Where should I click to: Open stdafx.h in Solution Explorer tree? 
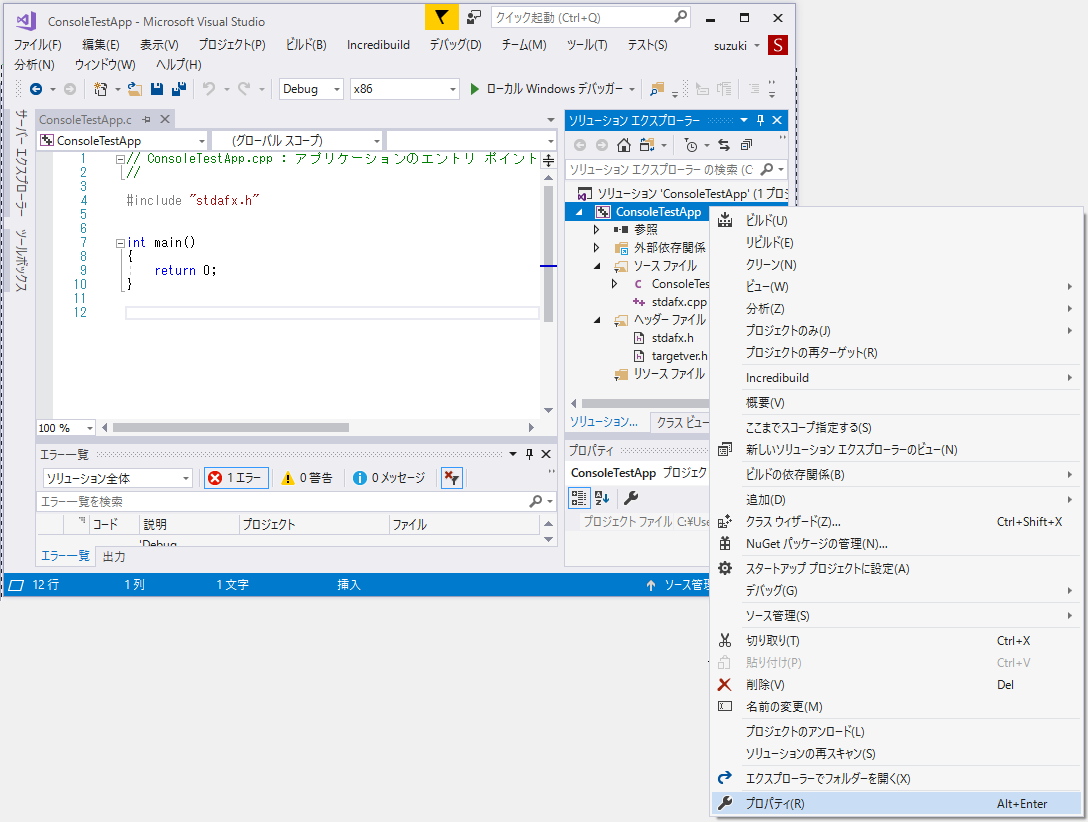(672, 338)
